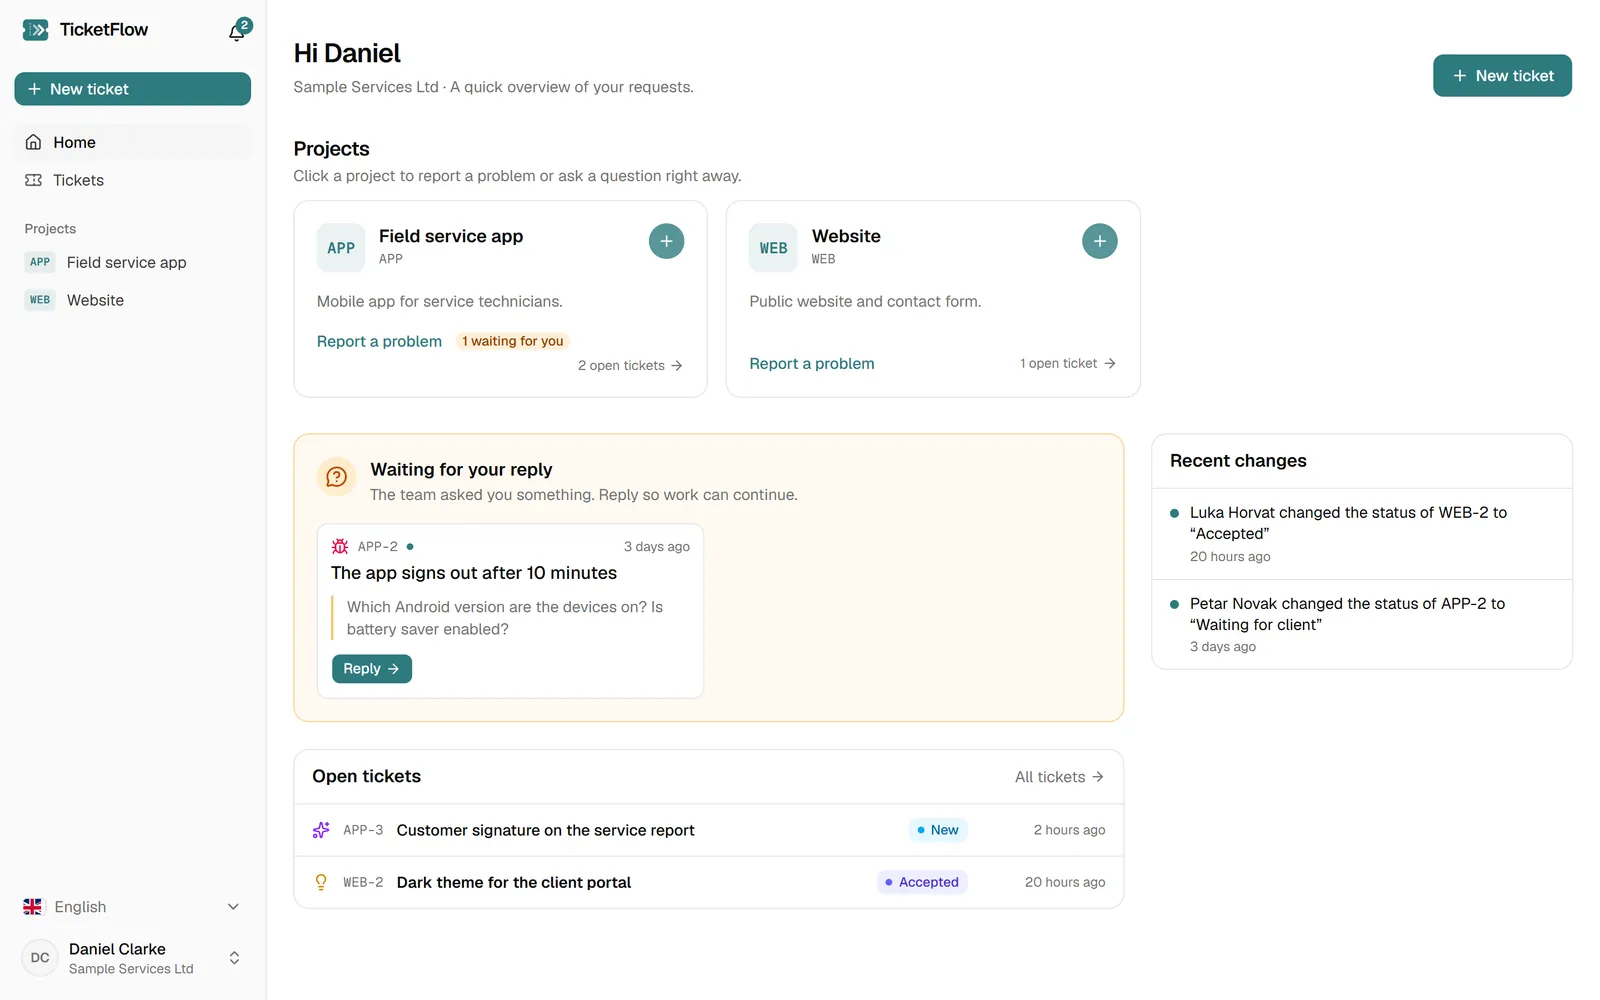Viewport: 1600px width, 1000px height.
Task: Open the Dark theme for the client portal ticket
Action: pos(709,882)
